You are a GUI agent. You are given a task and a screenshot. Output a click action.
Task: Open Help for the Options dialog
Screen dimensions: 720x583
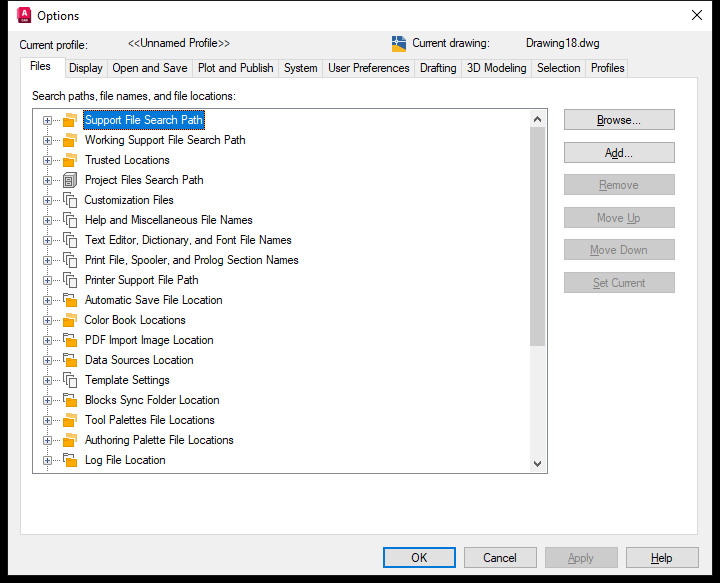662,557
